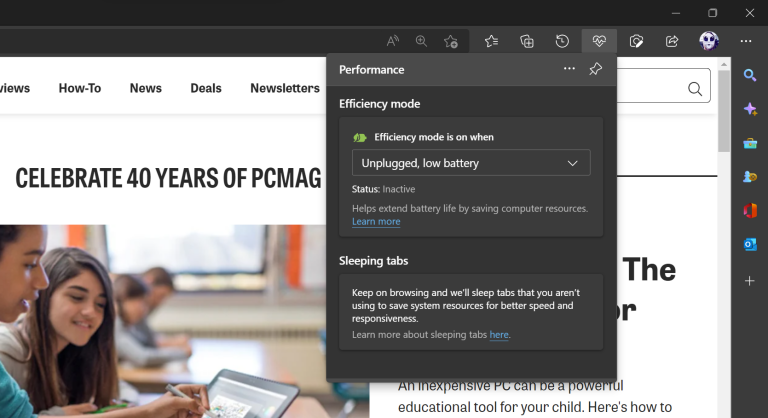Open the Deals menu item
The image size is (768, 418).
click(206, 88)
